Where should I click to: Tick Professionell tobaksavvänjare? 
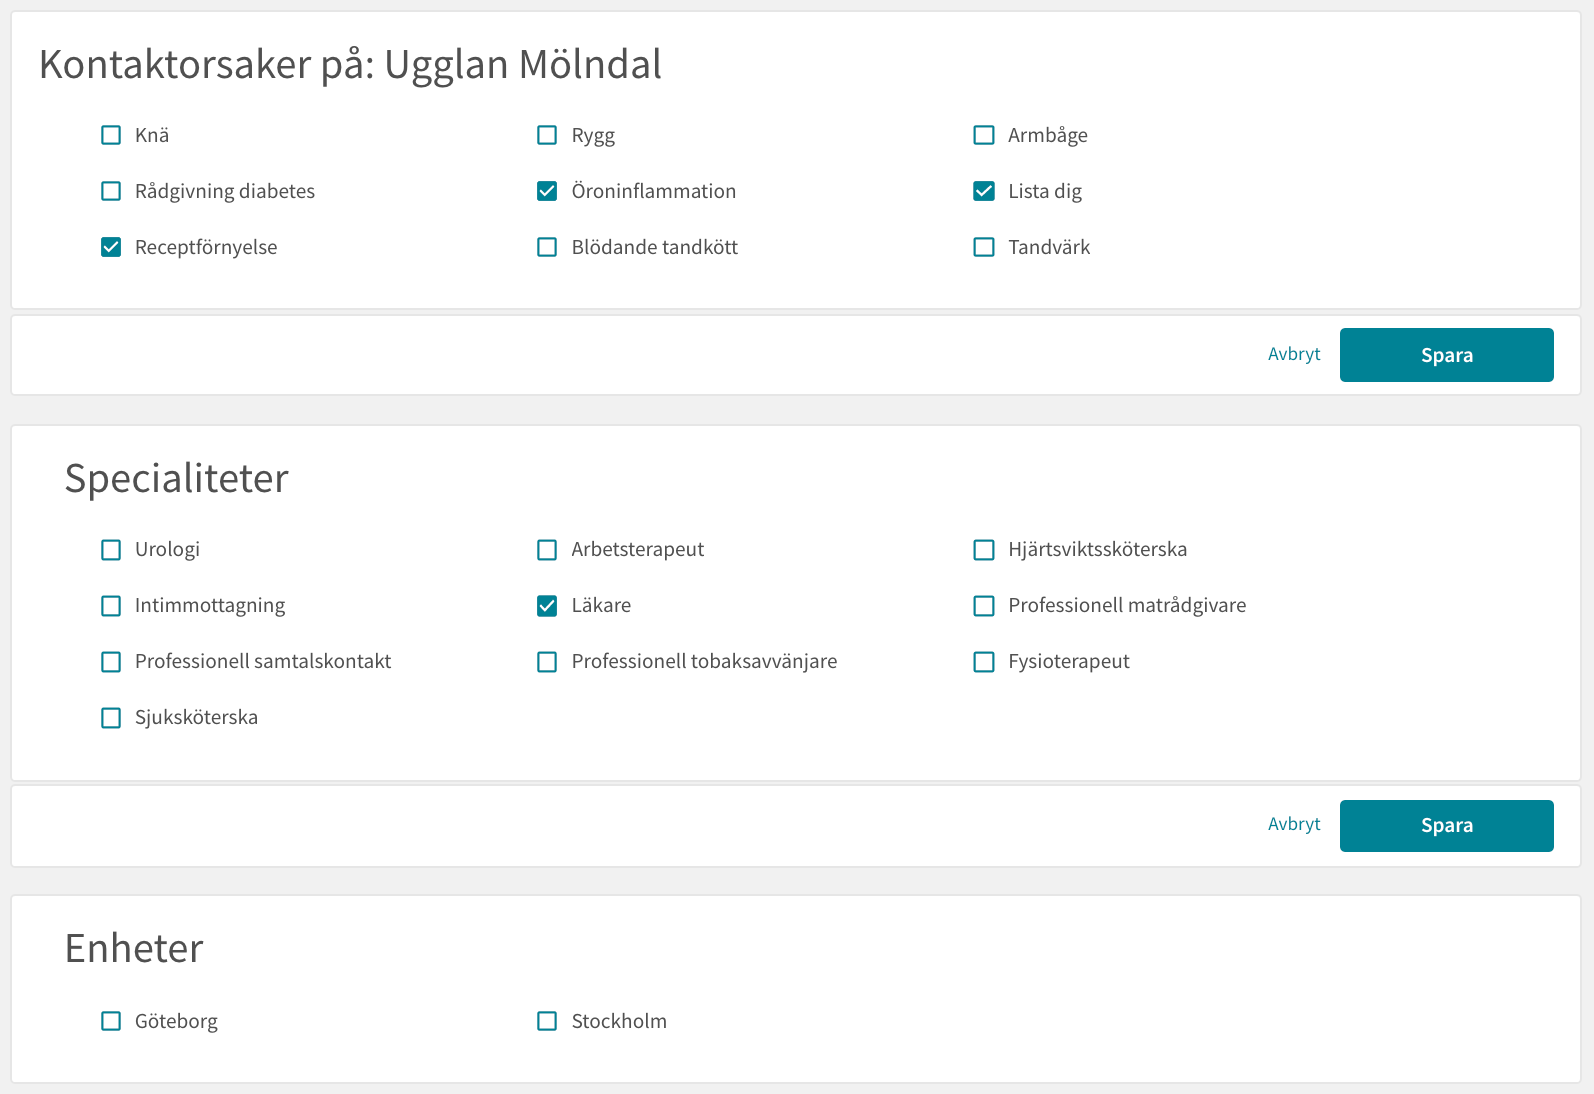click(x=547, y=661)
